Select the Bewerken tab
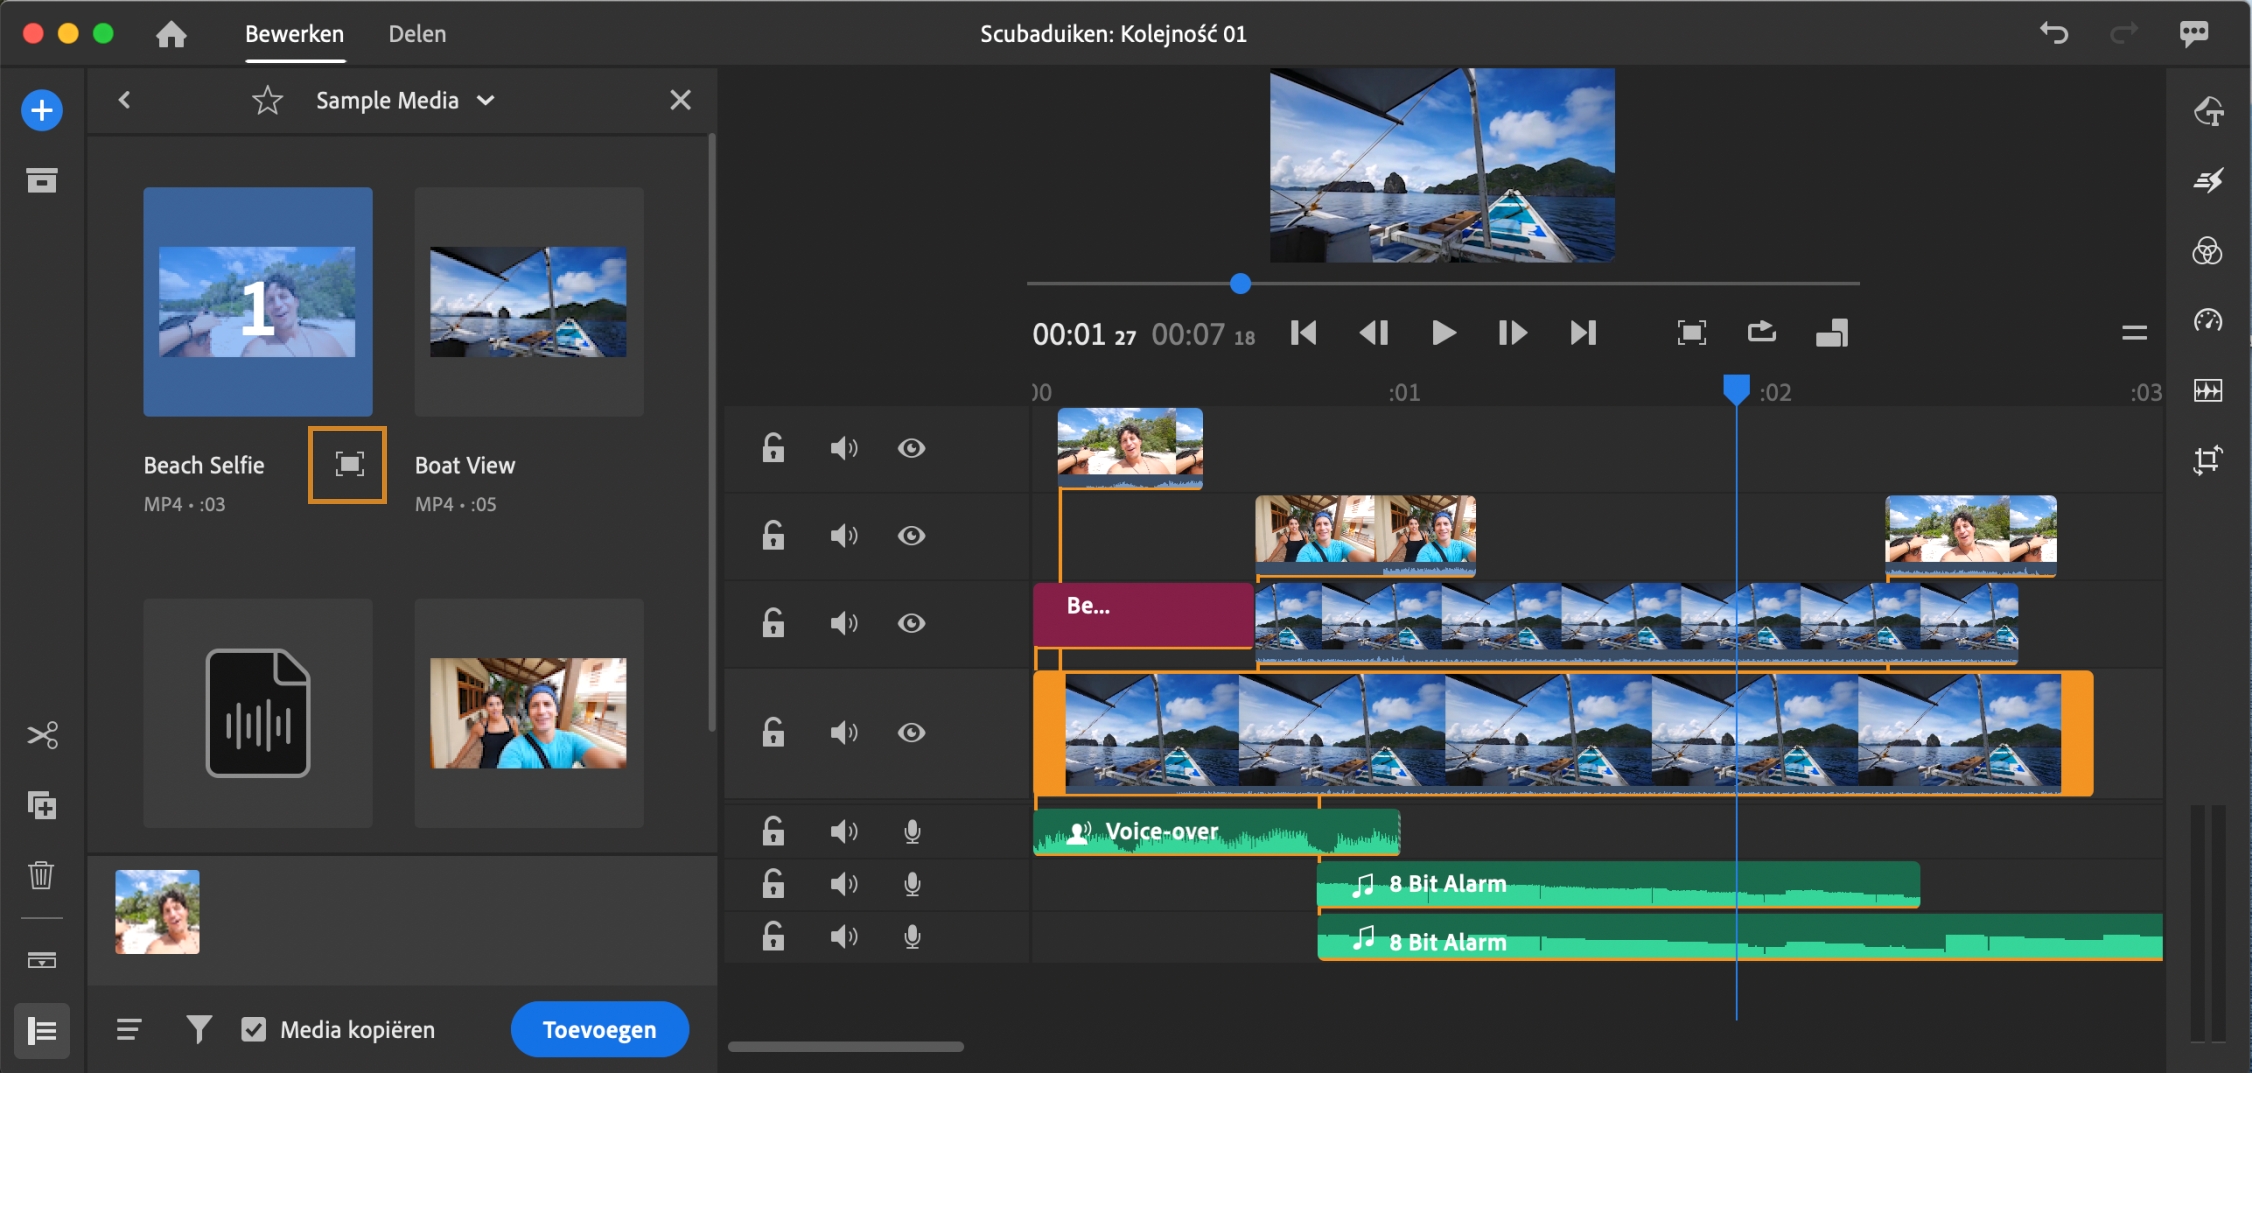The image size is (2252, 1220). 294,34
